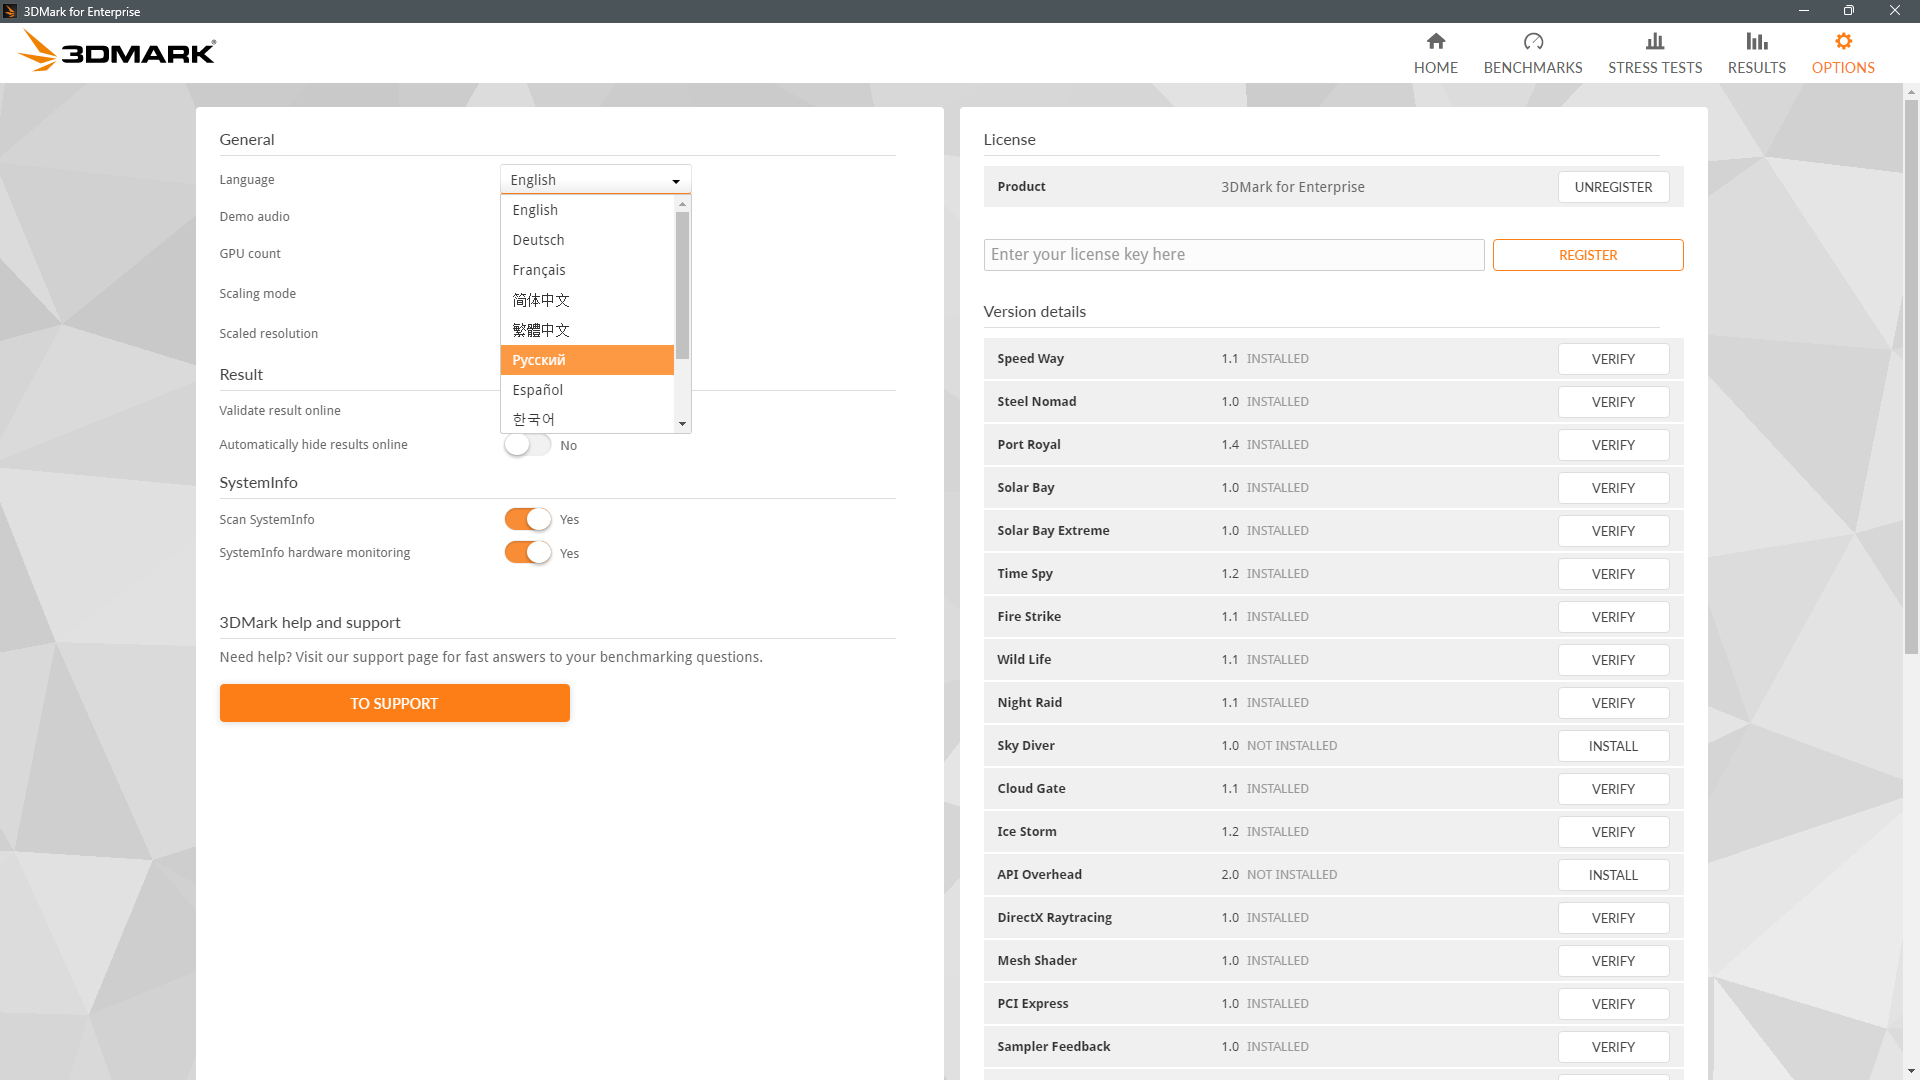Select 简体中文 from language list
Screen dimensions: 1920x1080
(x=587, y=300)
